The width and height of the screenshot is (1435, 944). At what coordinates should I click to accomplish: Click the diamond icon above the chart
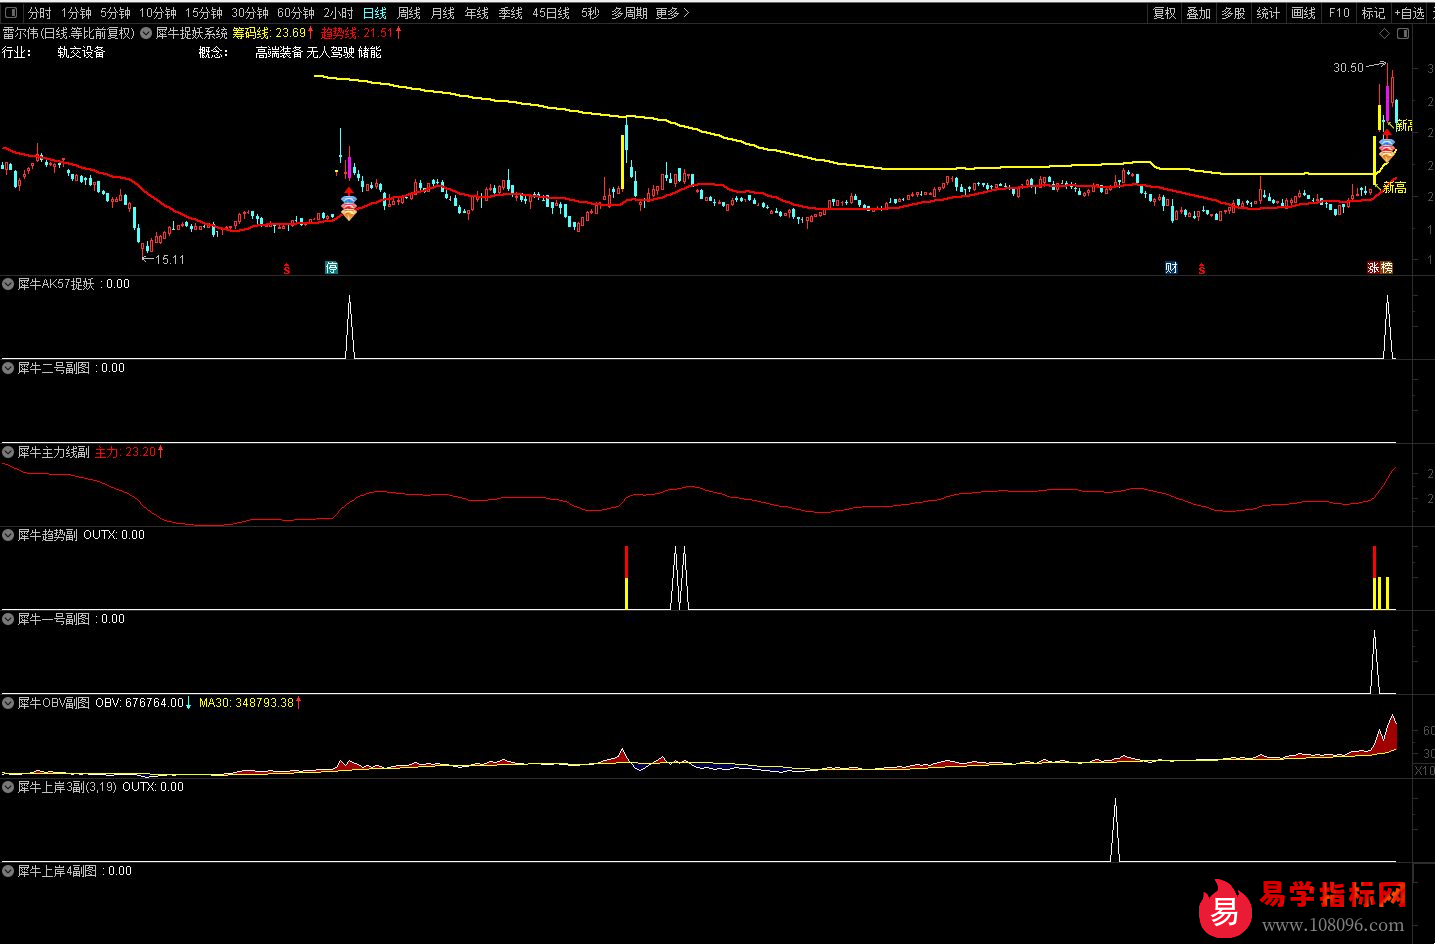point(1384,33)
